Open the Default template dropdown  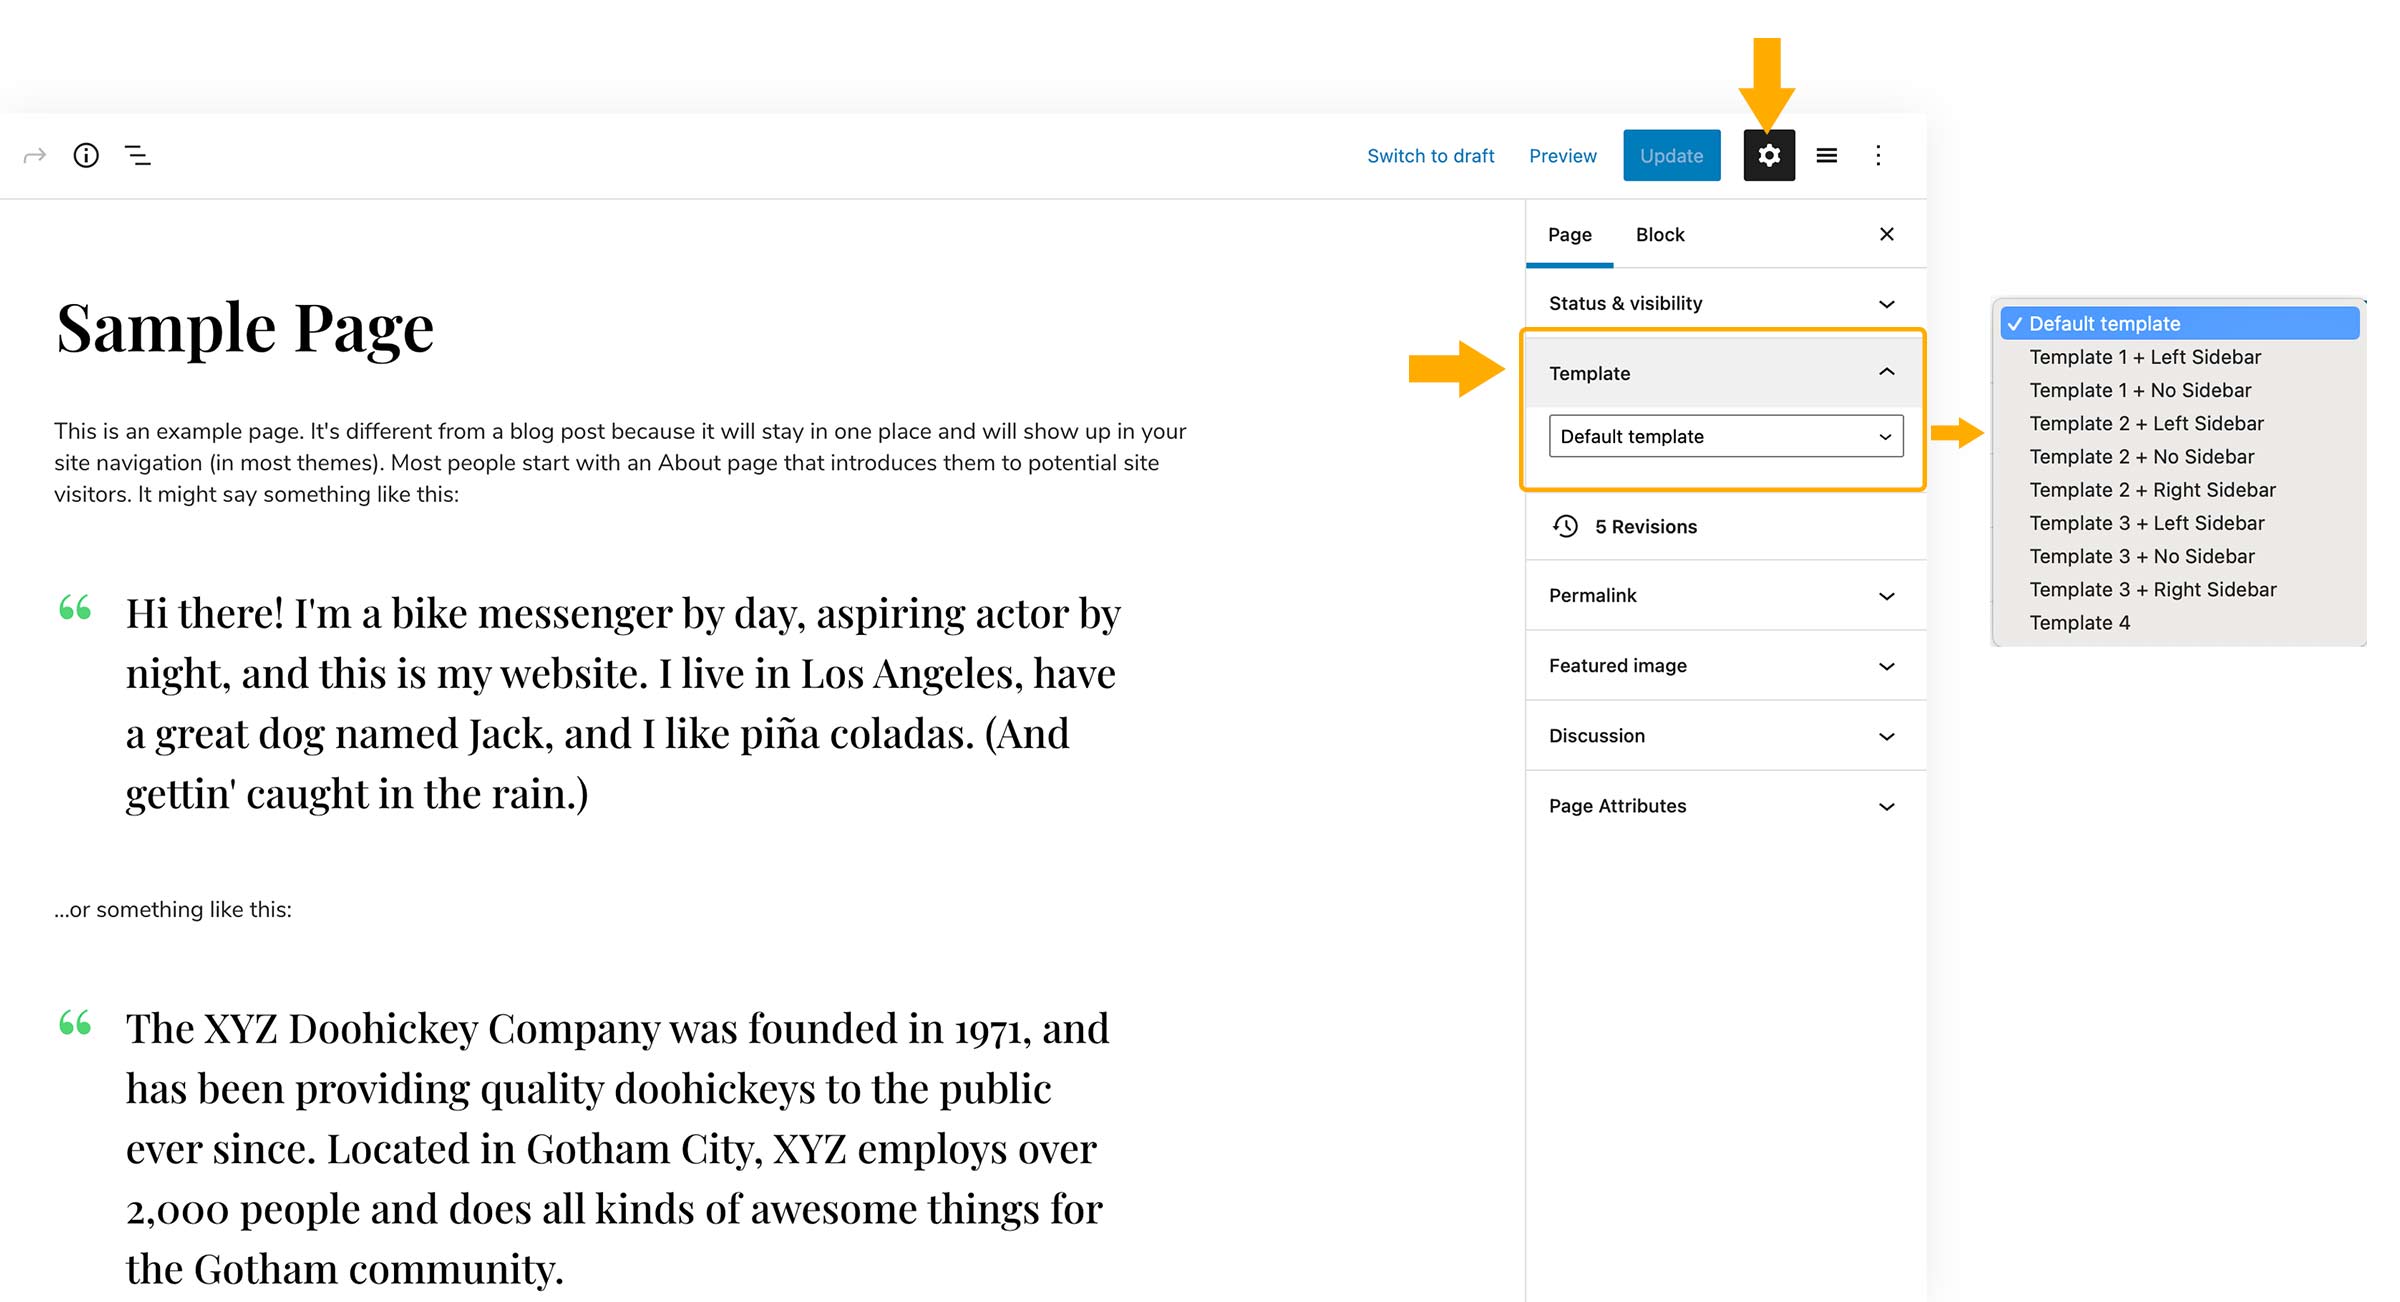(1725, 436)
